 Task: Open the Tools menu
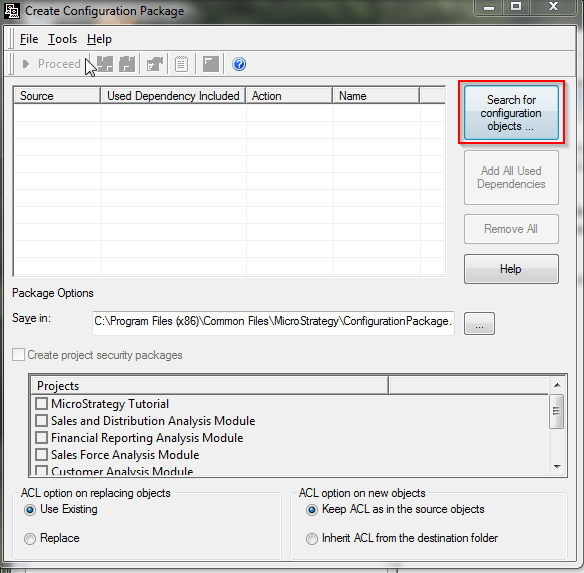click(x=62, y=39)
